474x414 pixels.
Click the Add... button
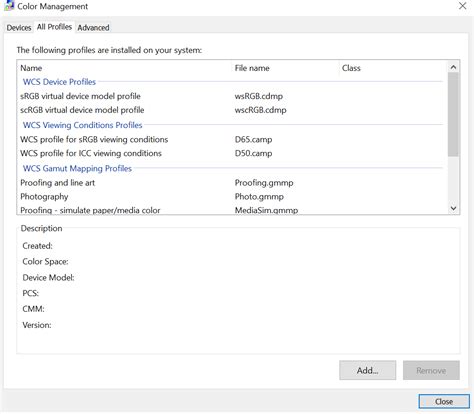[368, 370]
